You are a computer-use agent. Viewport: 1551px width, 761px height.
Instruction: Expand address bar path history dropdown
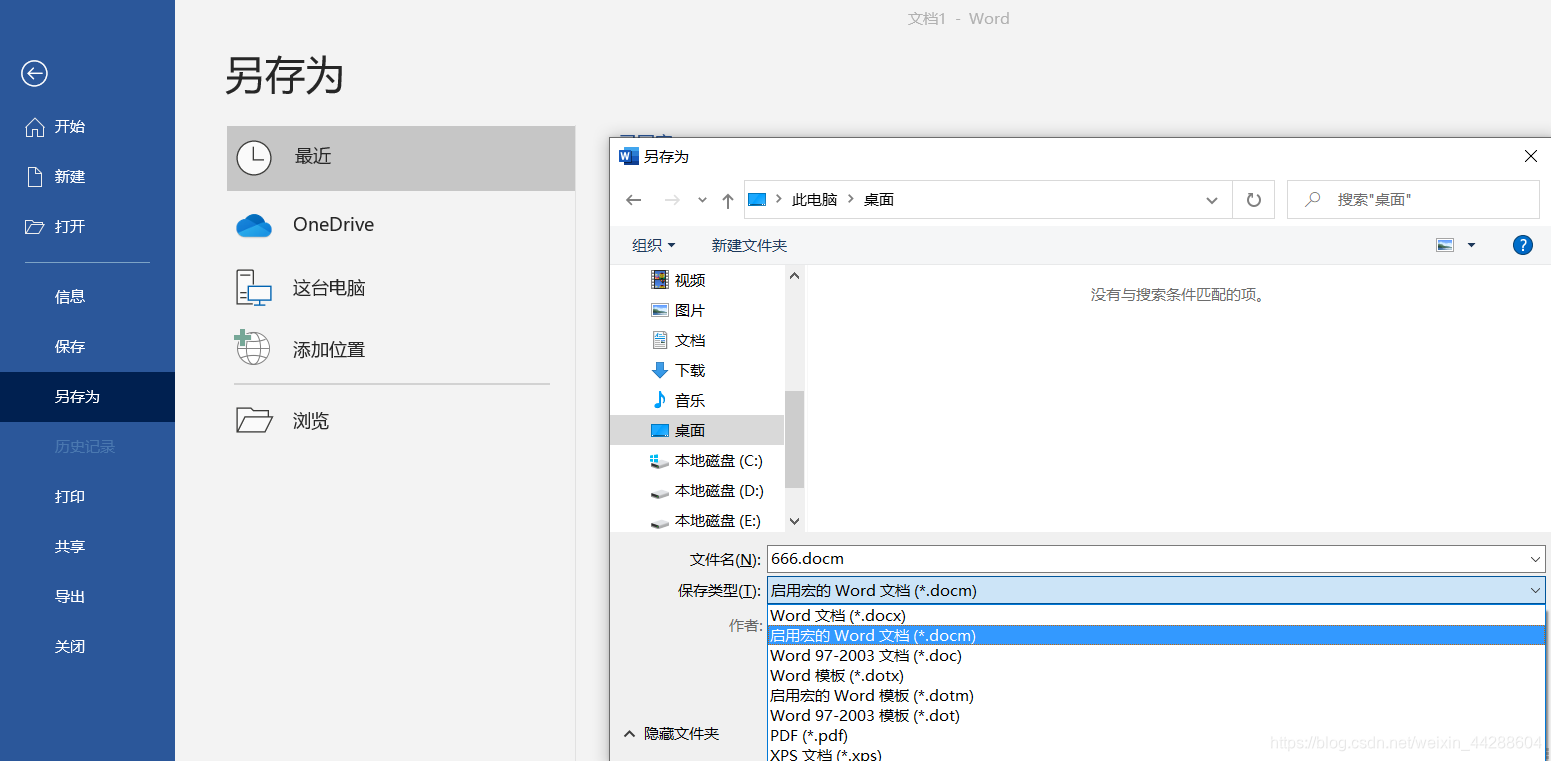tap(1212, 200)
